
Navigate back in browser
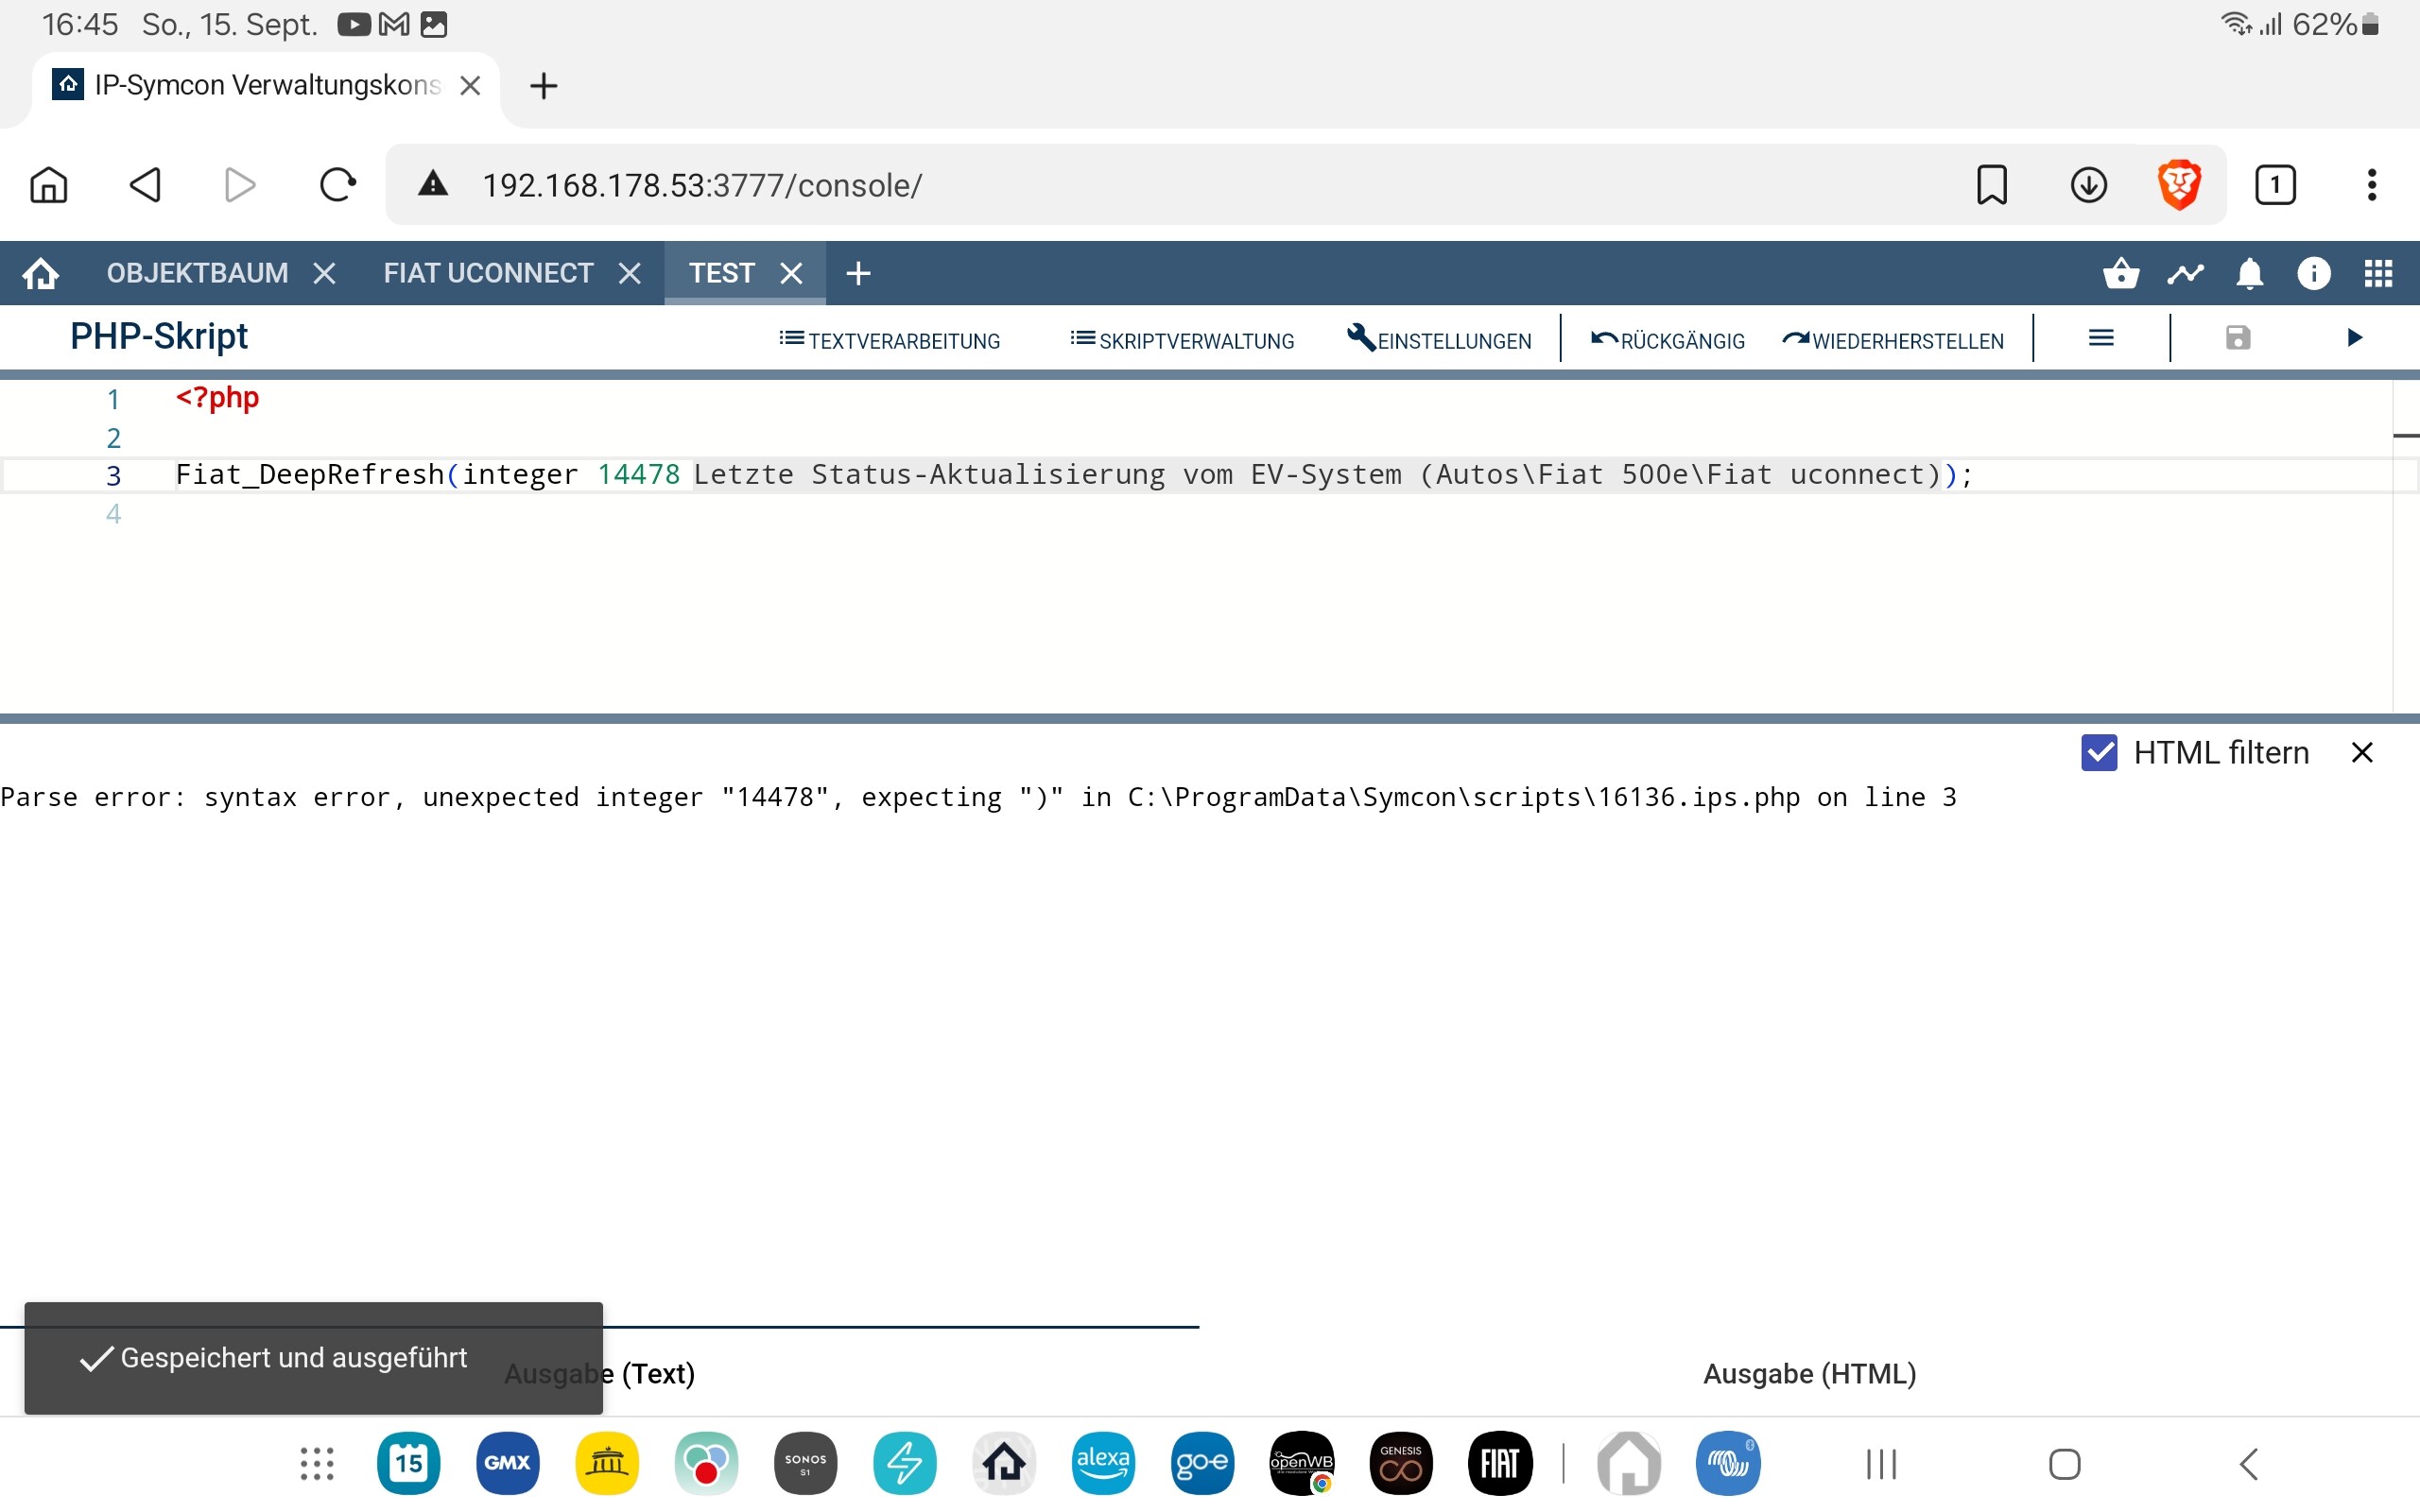click(x=145, y=185)
